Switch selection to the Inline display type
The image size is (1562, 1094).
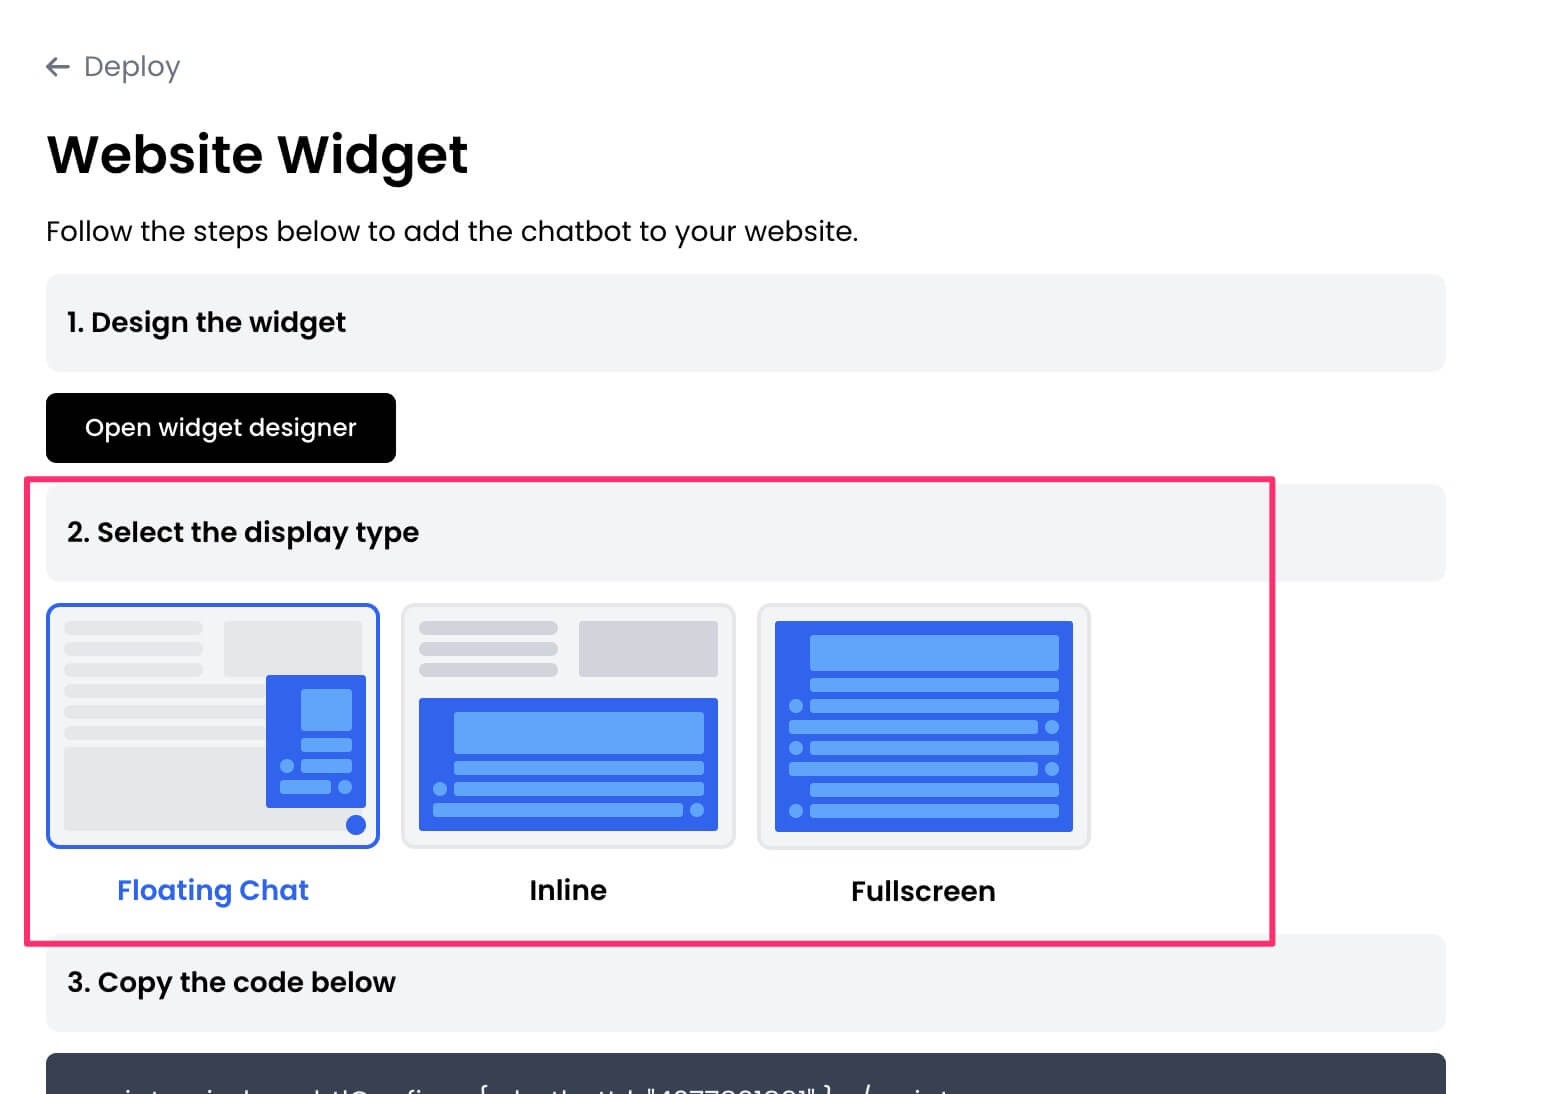(567, 726)
